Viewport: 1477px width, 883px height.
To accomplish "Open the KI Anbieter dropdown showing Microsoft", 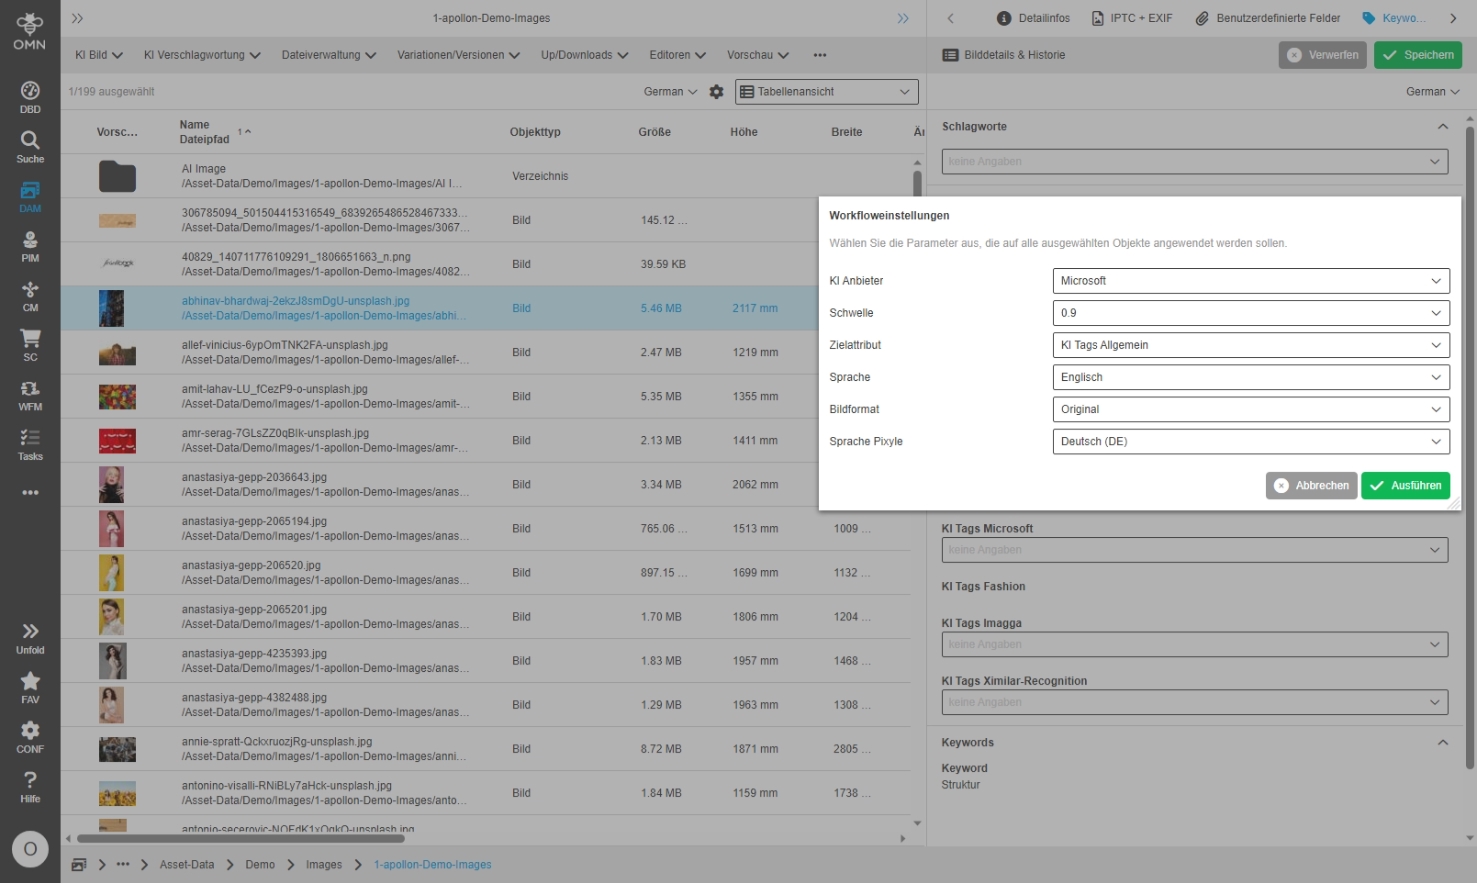I will pyautogui.click(x=1250, y=281).
